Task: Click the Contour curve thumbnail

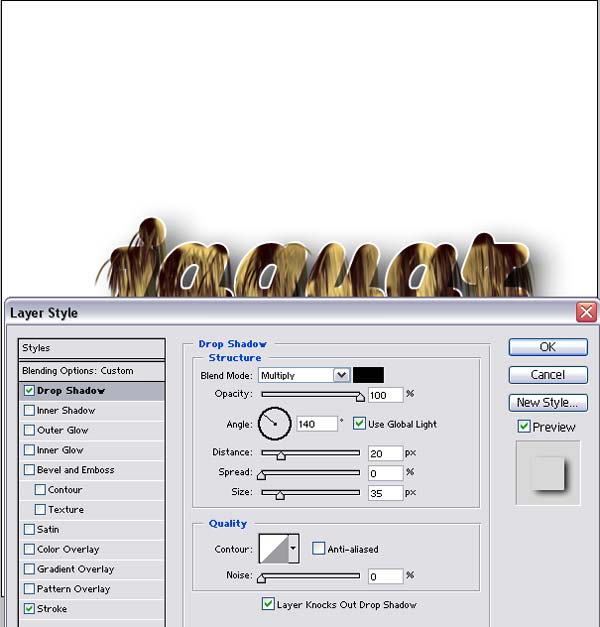Action: point(274,548)
